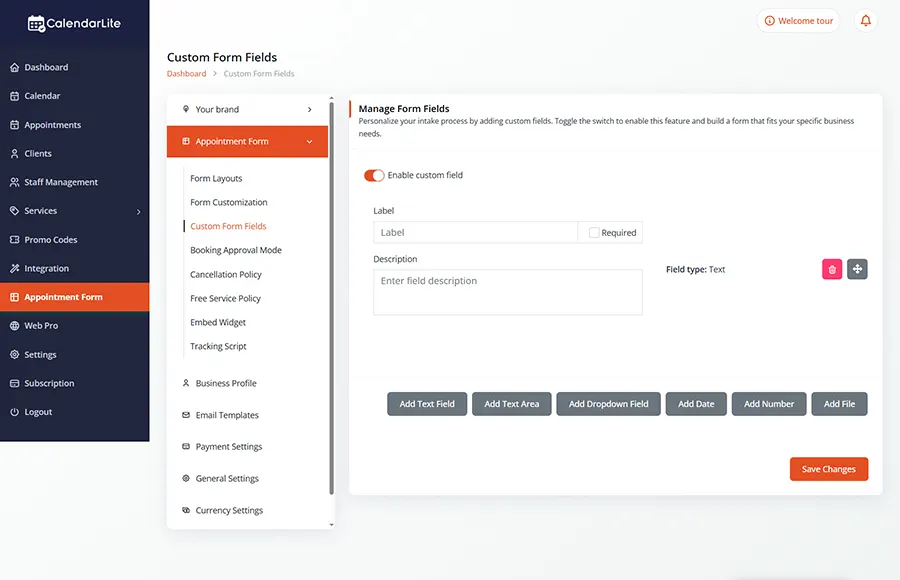
Task: Click Add Dropdown Field button
Action: tap(608, 404)
